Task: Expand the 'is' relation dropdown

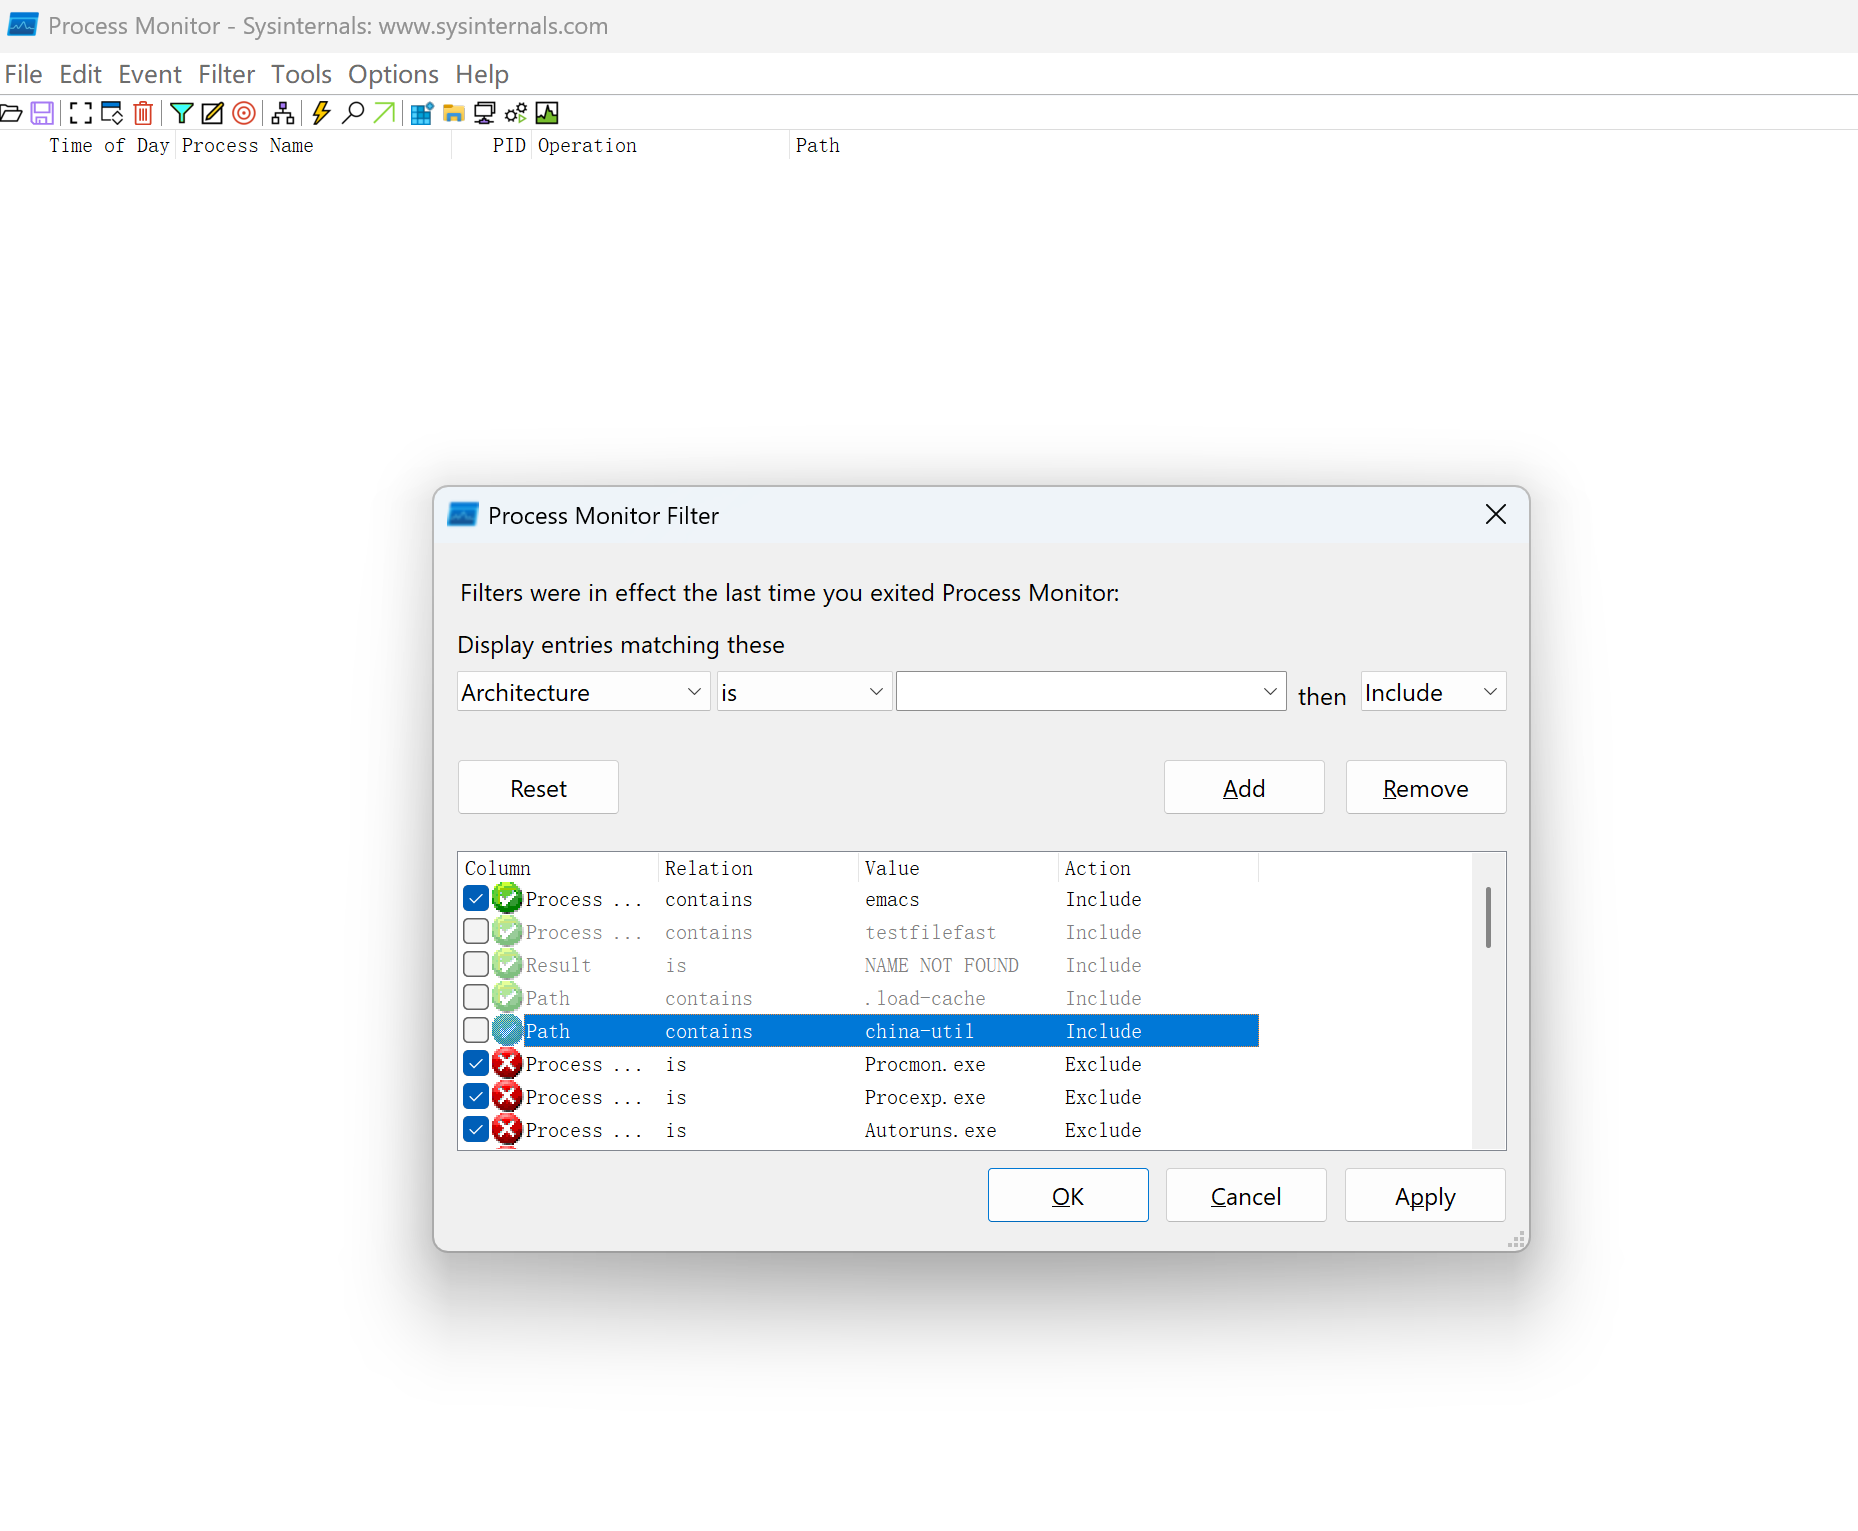Action: click(803, 692)
